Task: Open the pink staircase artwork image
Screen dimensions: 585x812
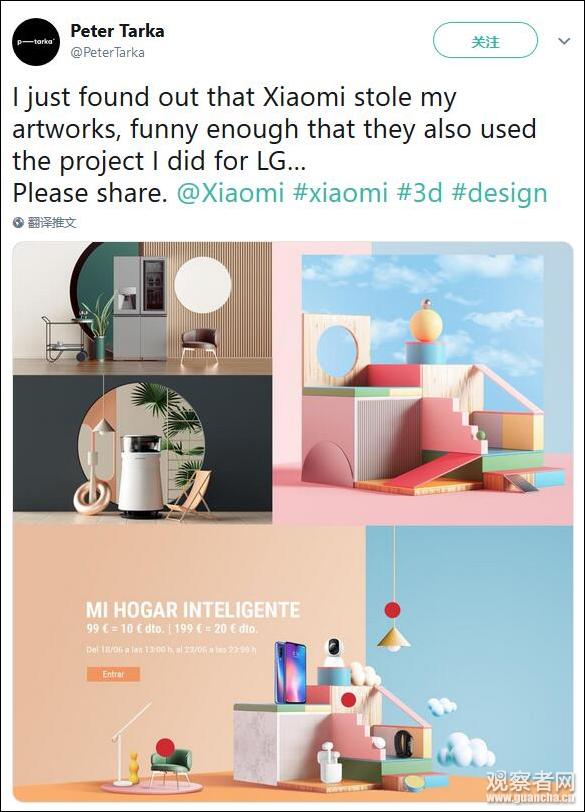Action: (423, 383)
